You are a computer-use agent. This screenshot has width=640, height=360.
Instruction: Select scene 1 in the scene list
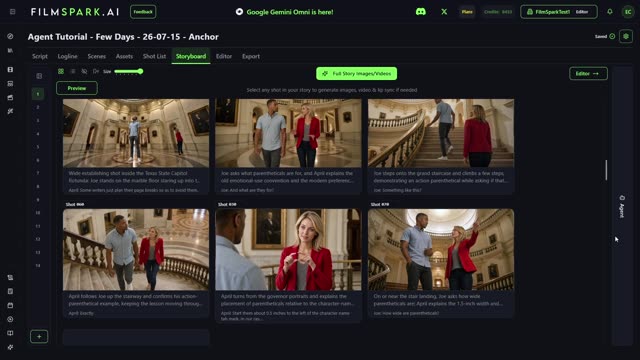tap(38, 94)
